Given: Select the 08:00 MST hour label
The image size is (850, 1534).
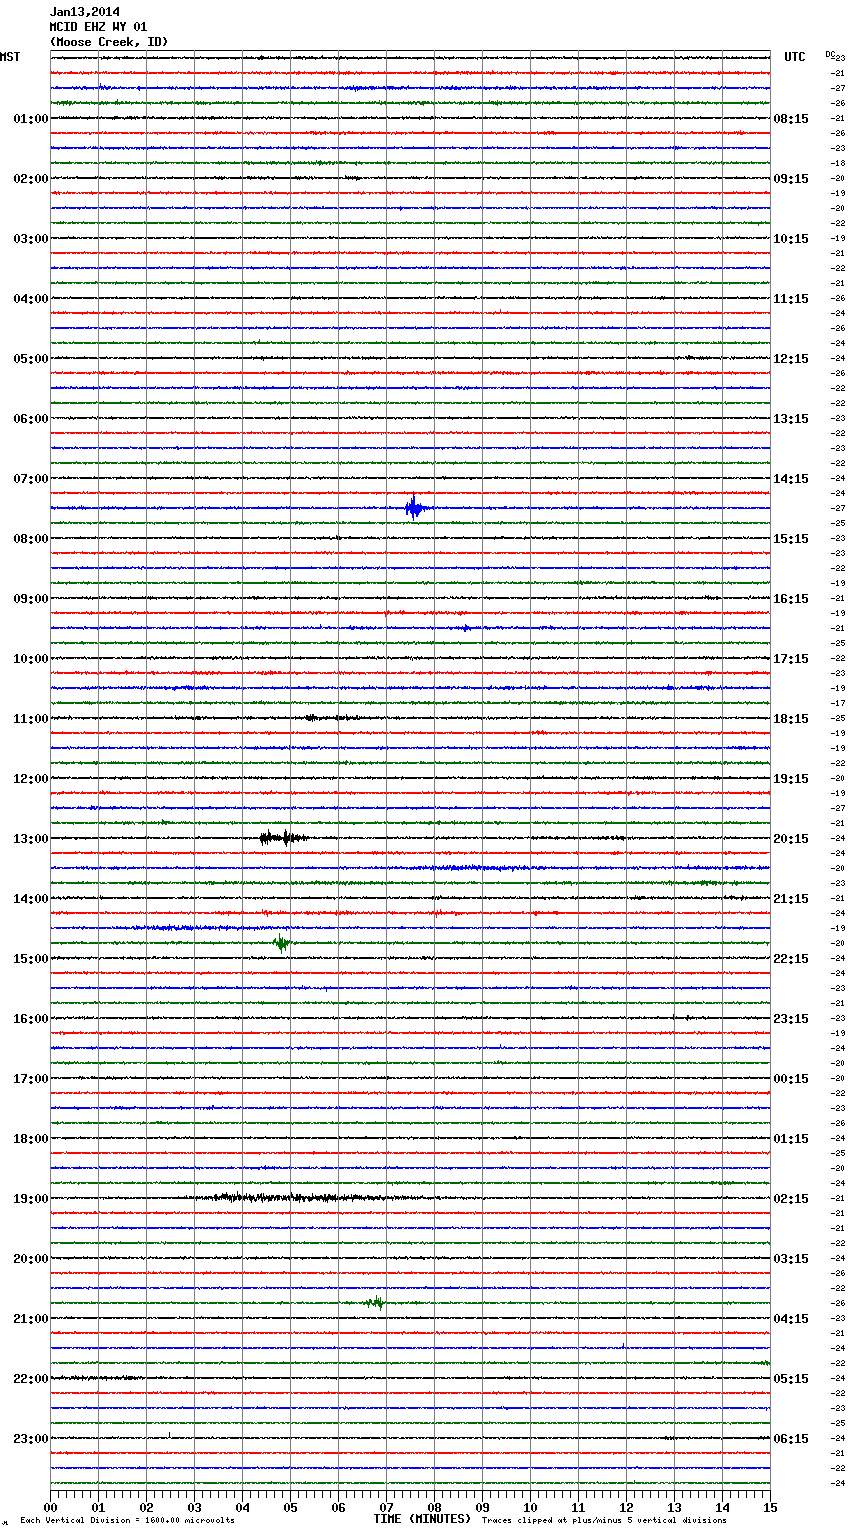Looking at the screenshot, I should 31,539.
